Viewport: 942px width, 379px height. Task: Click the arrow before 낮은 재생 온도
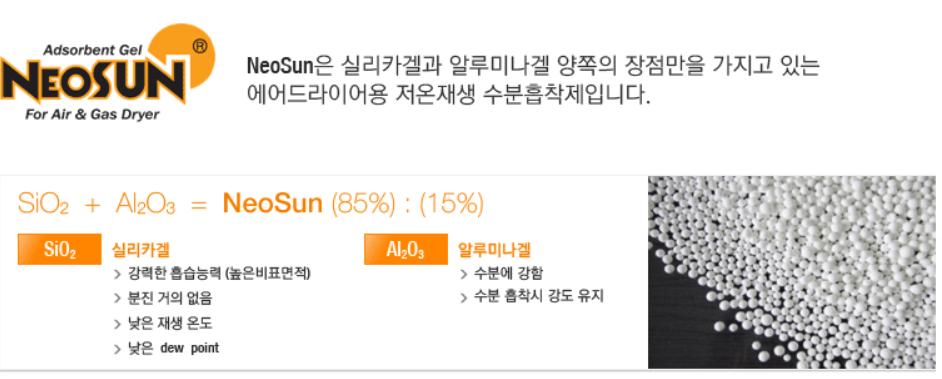(x=117, y=324)
